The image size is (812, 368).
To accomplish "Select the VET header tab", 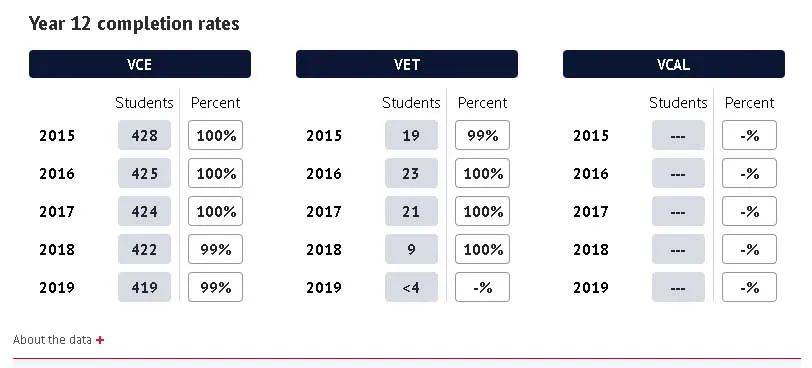I will [x=407, y=64].
